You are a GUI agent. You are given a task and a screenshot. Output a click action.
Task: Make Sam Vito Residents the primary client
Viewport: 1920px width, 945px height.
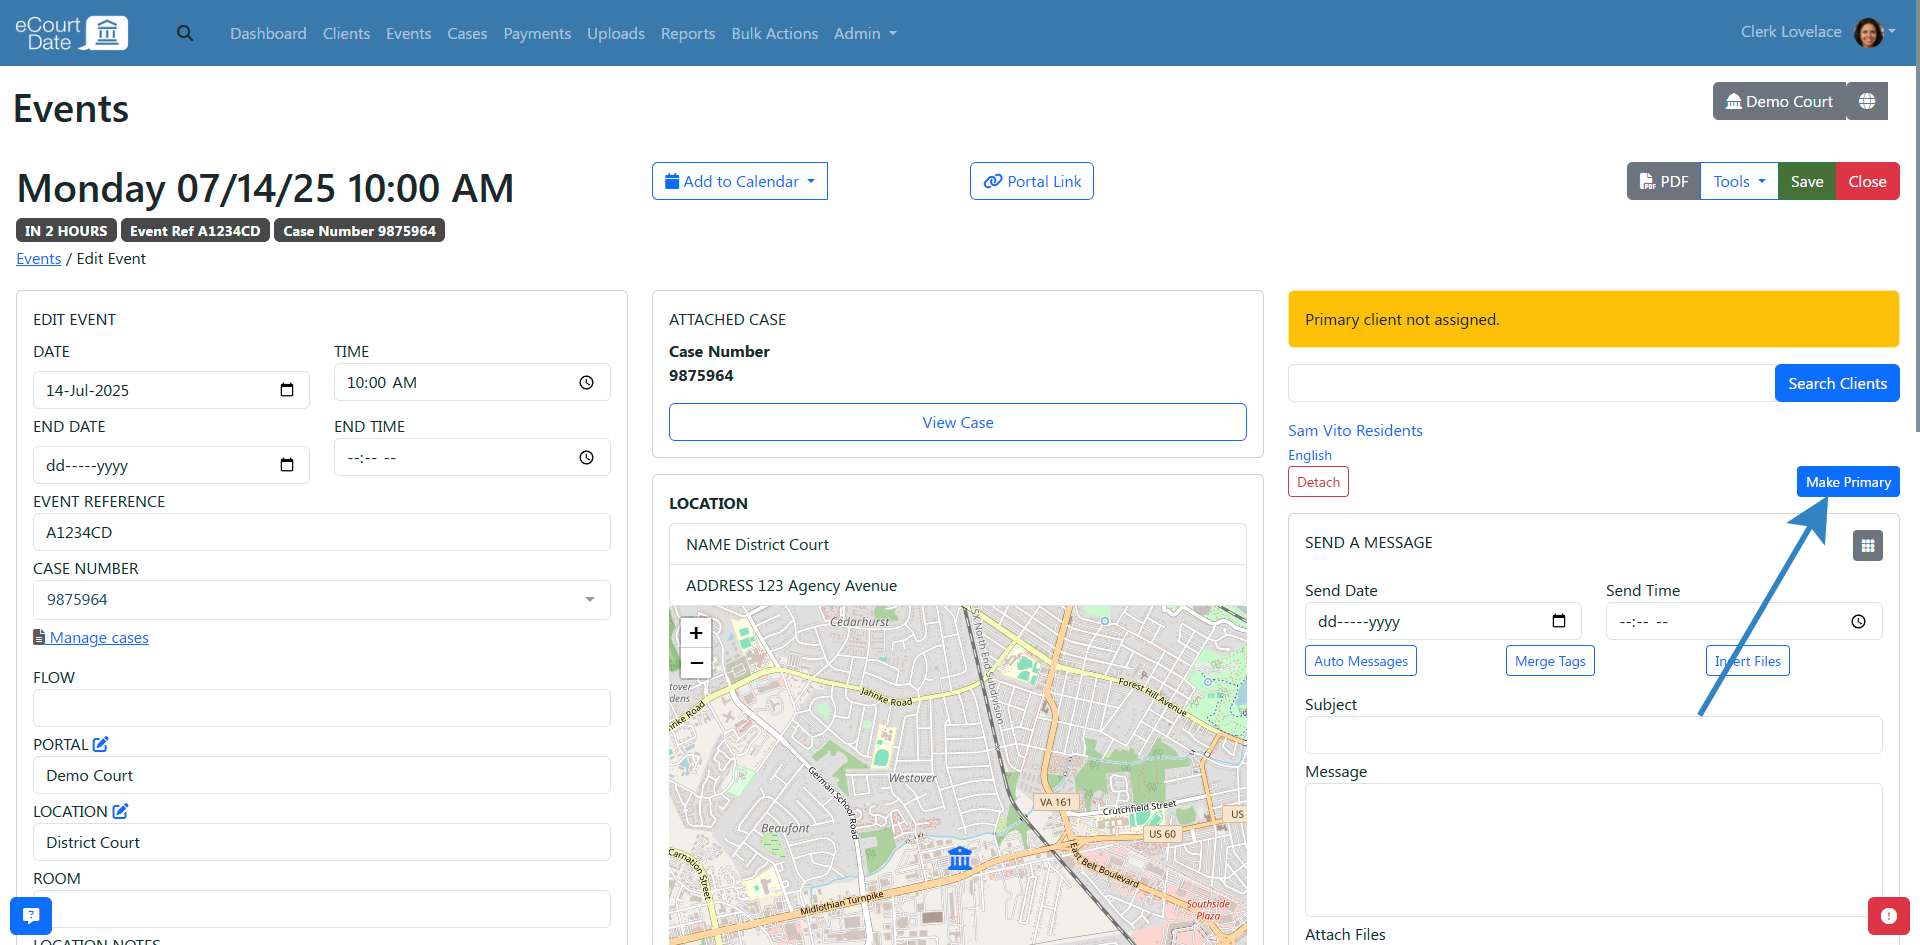click(x=1848, y=482)
